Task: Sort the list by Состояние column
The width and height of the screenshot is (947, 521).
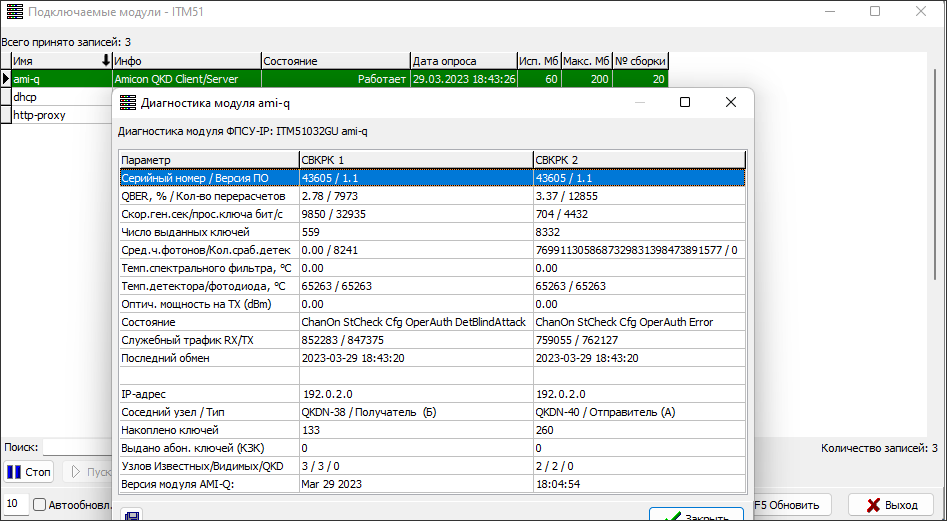Action: [335, 61]
